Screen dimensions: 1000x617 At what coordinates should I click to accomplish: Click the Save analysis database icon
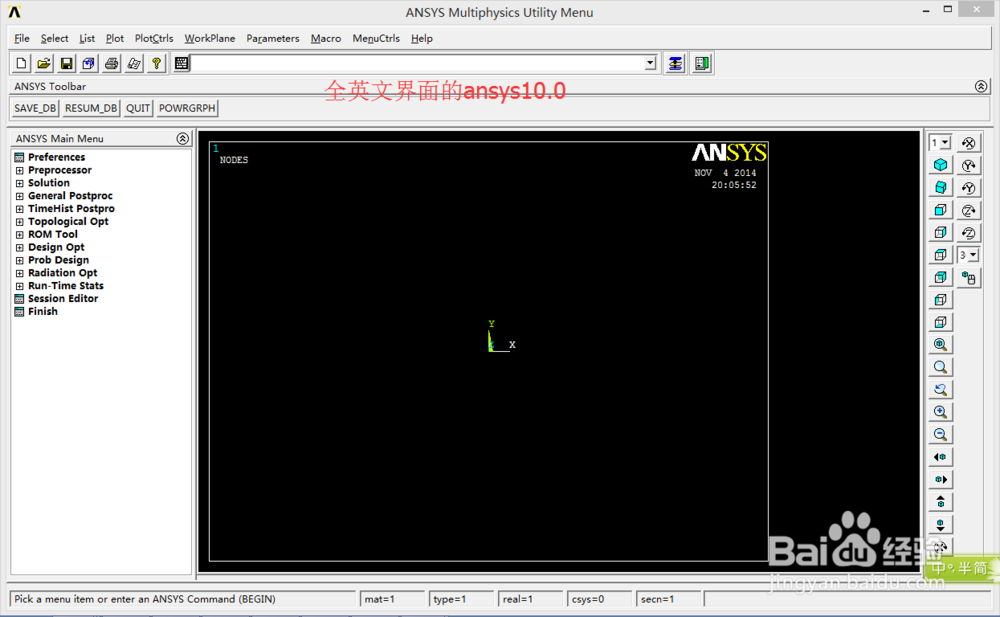coord(66,63)
